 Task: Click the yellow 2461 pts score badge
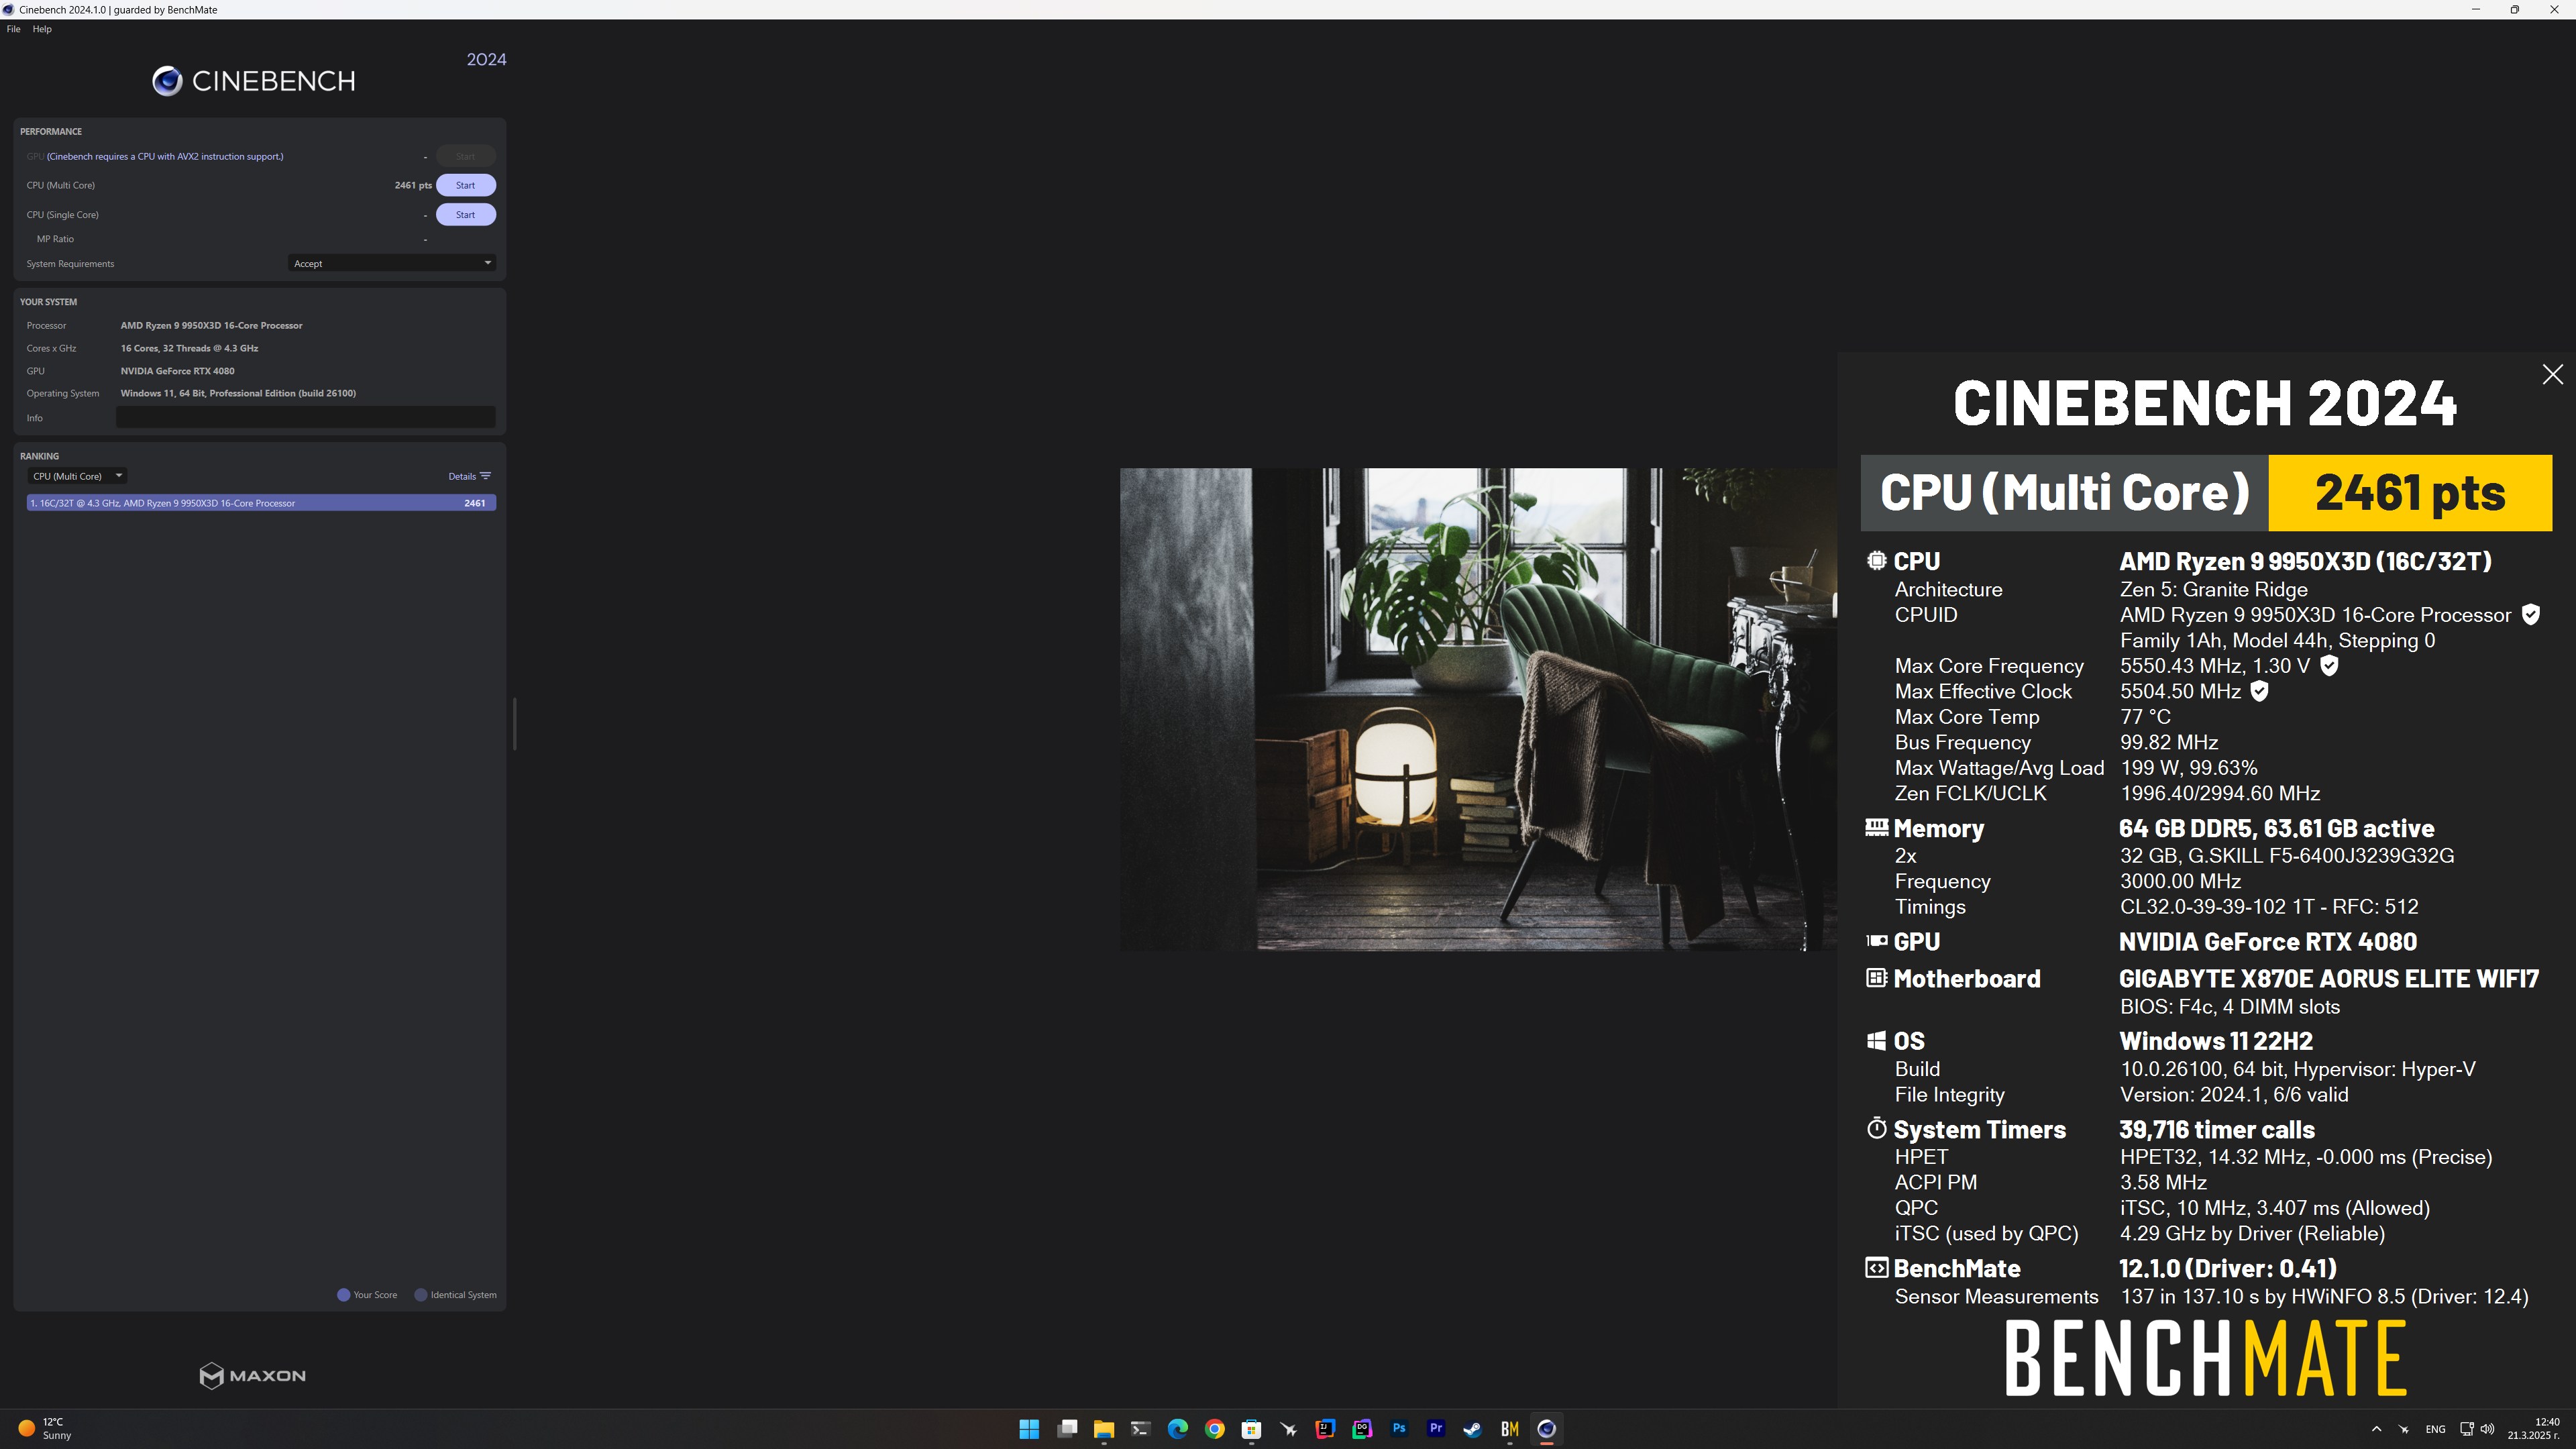(2410, 493)
